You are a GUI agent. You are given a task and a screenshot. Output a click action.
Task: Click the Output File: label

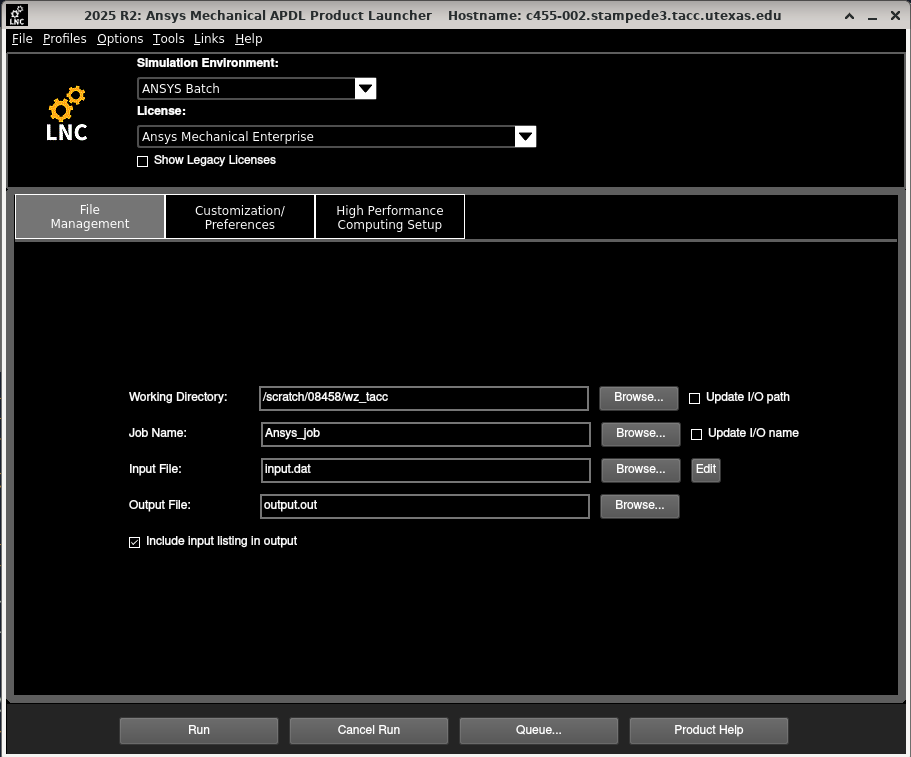160,505
